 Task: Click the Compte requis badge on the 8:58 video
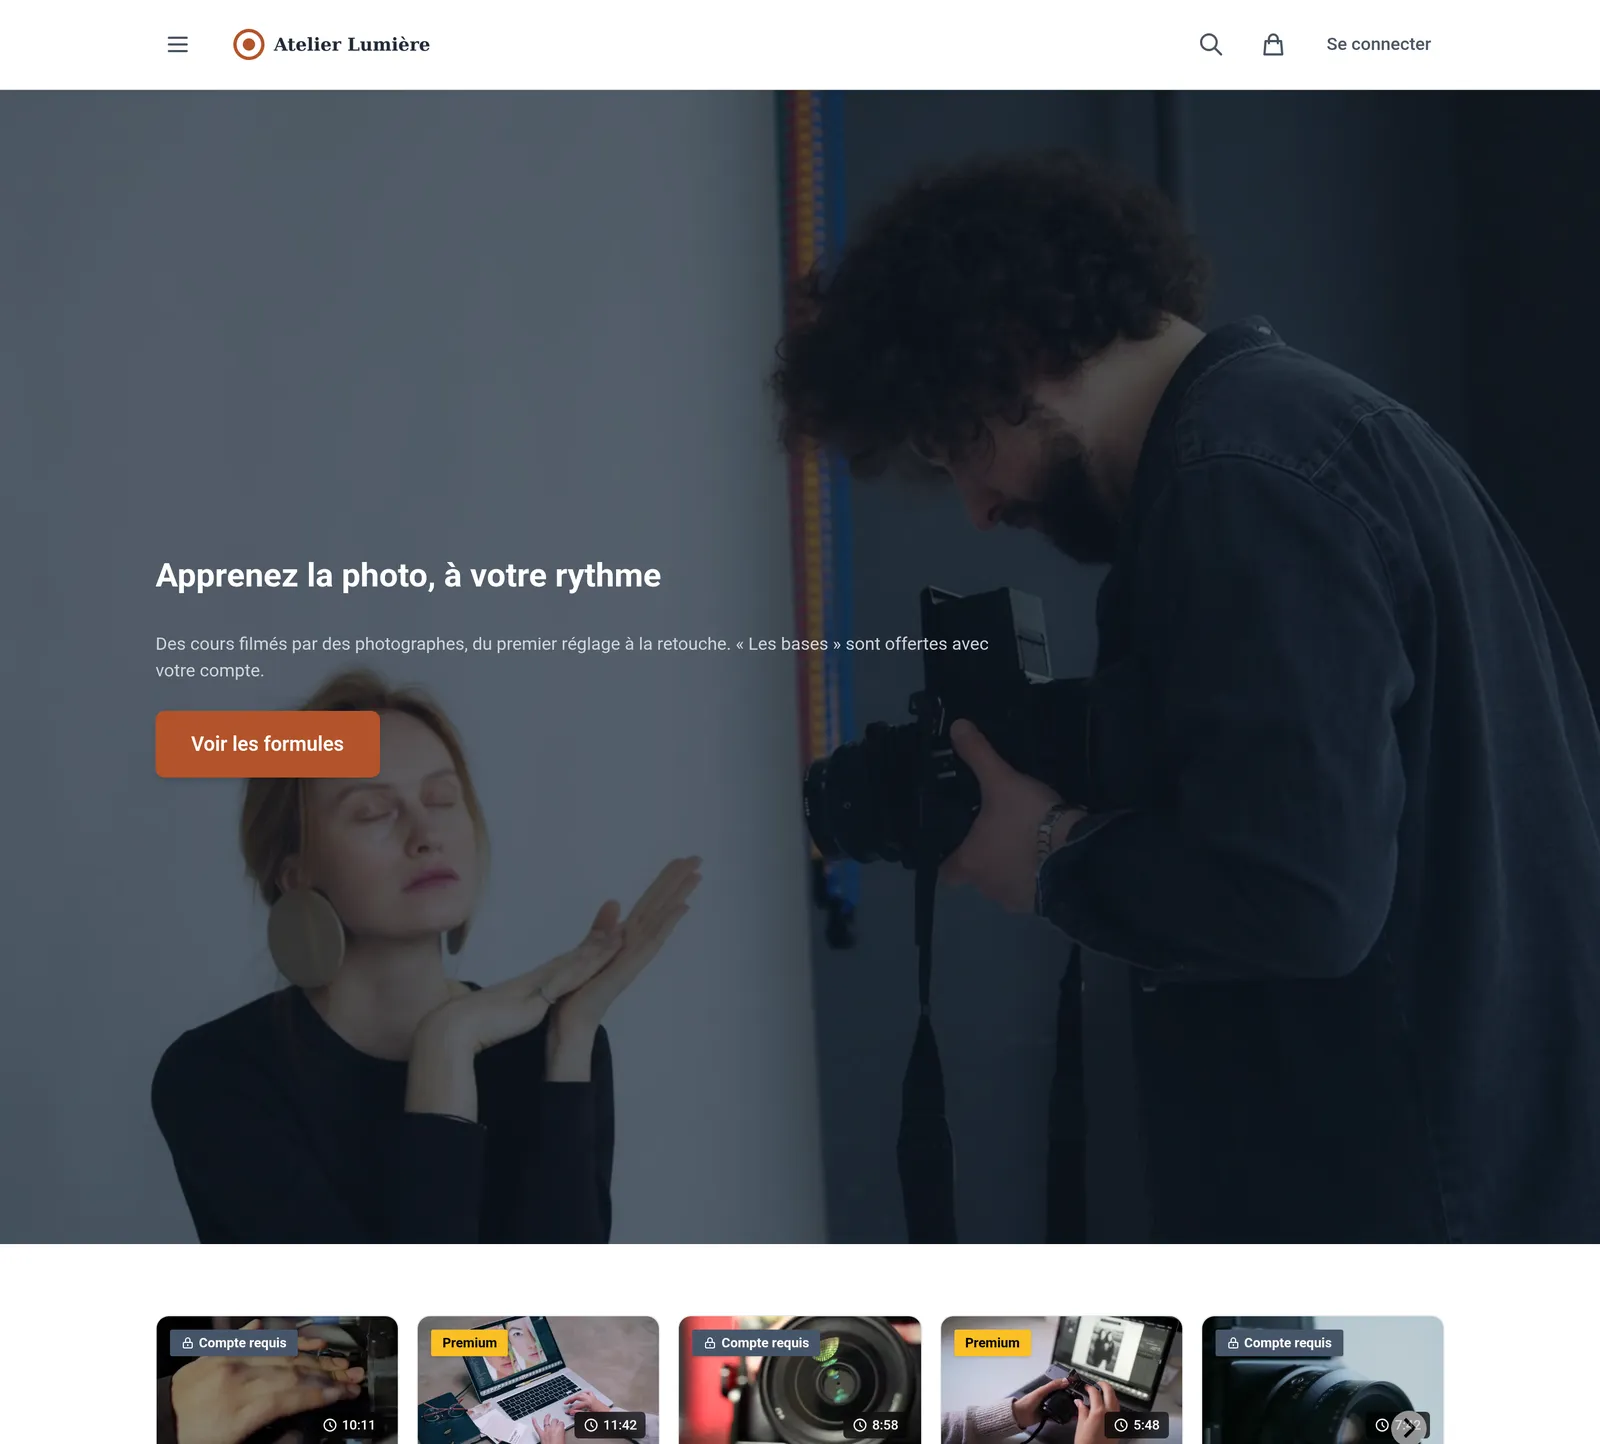(757, 1343)
